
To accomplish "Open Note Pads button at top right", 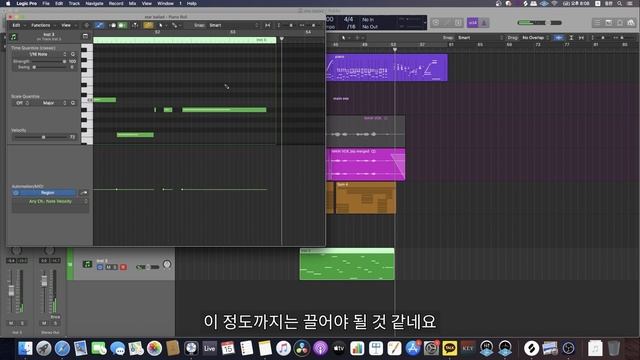I will [609, 23].
